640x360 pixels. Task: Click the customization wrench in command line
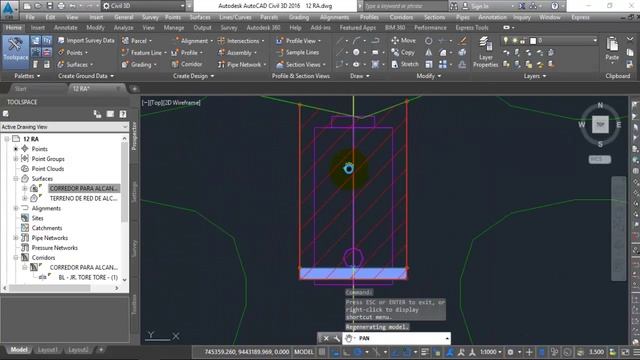coord(336,338)
